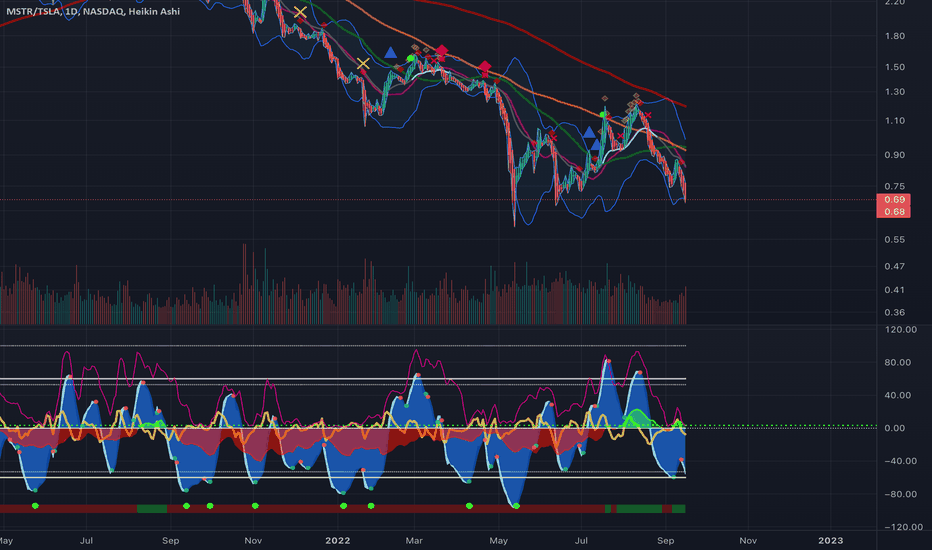Viewport: 932px width, 550px height.
Task: Click the −120.00 oscillator scale label
Action: tap(903, 527)
